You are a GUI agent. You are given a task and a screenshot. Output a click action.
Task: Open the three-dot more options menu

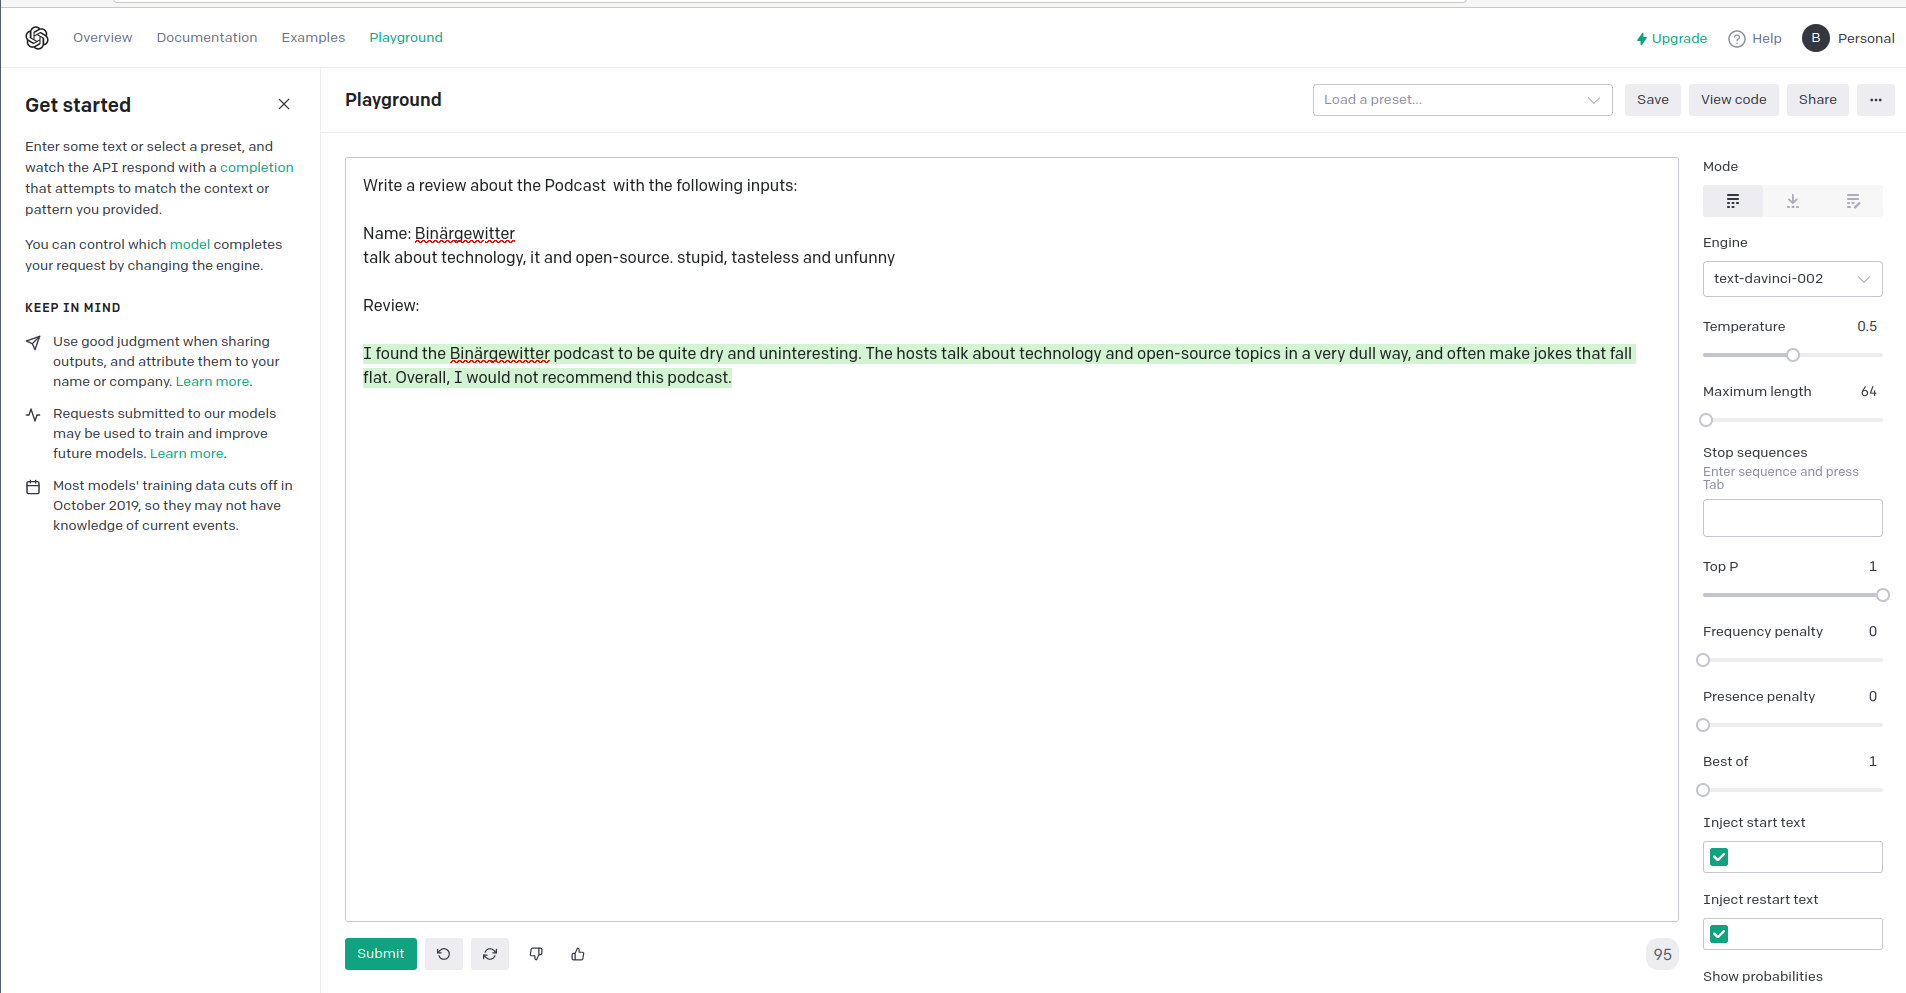pyautogui.click(x=1875, y=100)
